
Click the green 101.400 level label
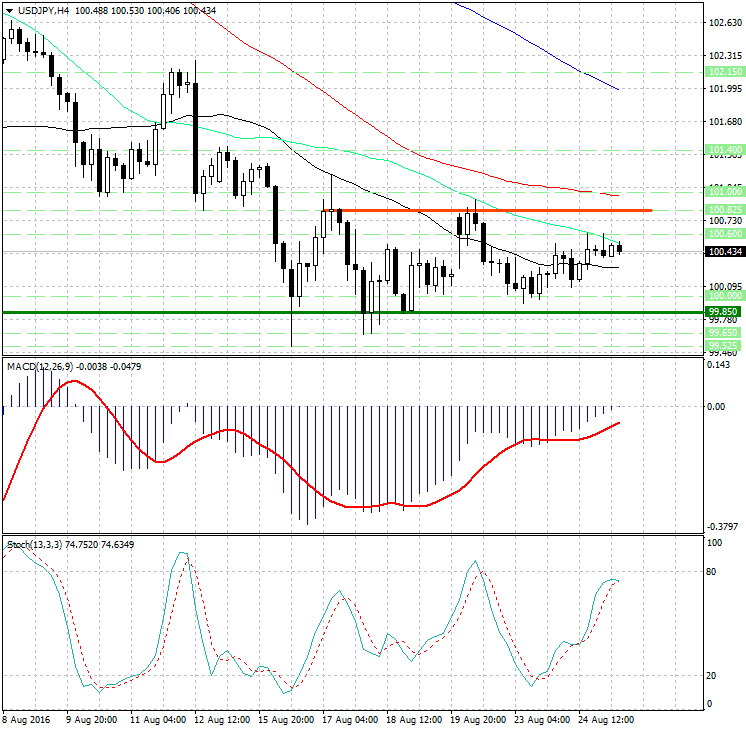(723, 149)
